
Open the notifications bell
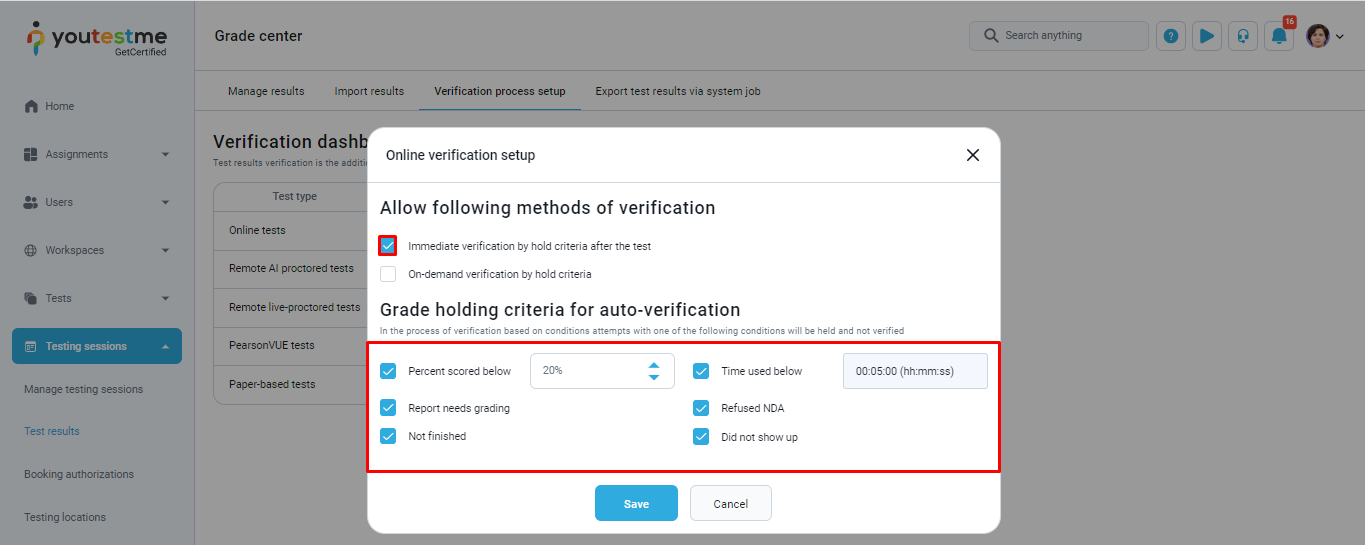(x=1279, y=36)
